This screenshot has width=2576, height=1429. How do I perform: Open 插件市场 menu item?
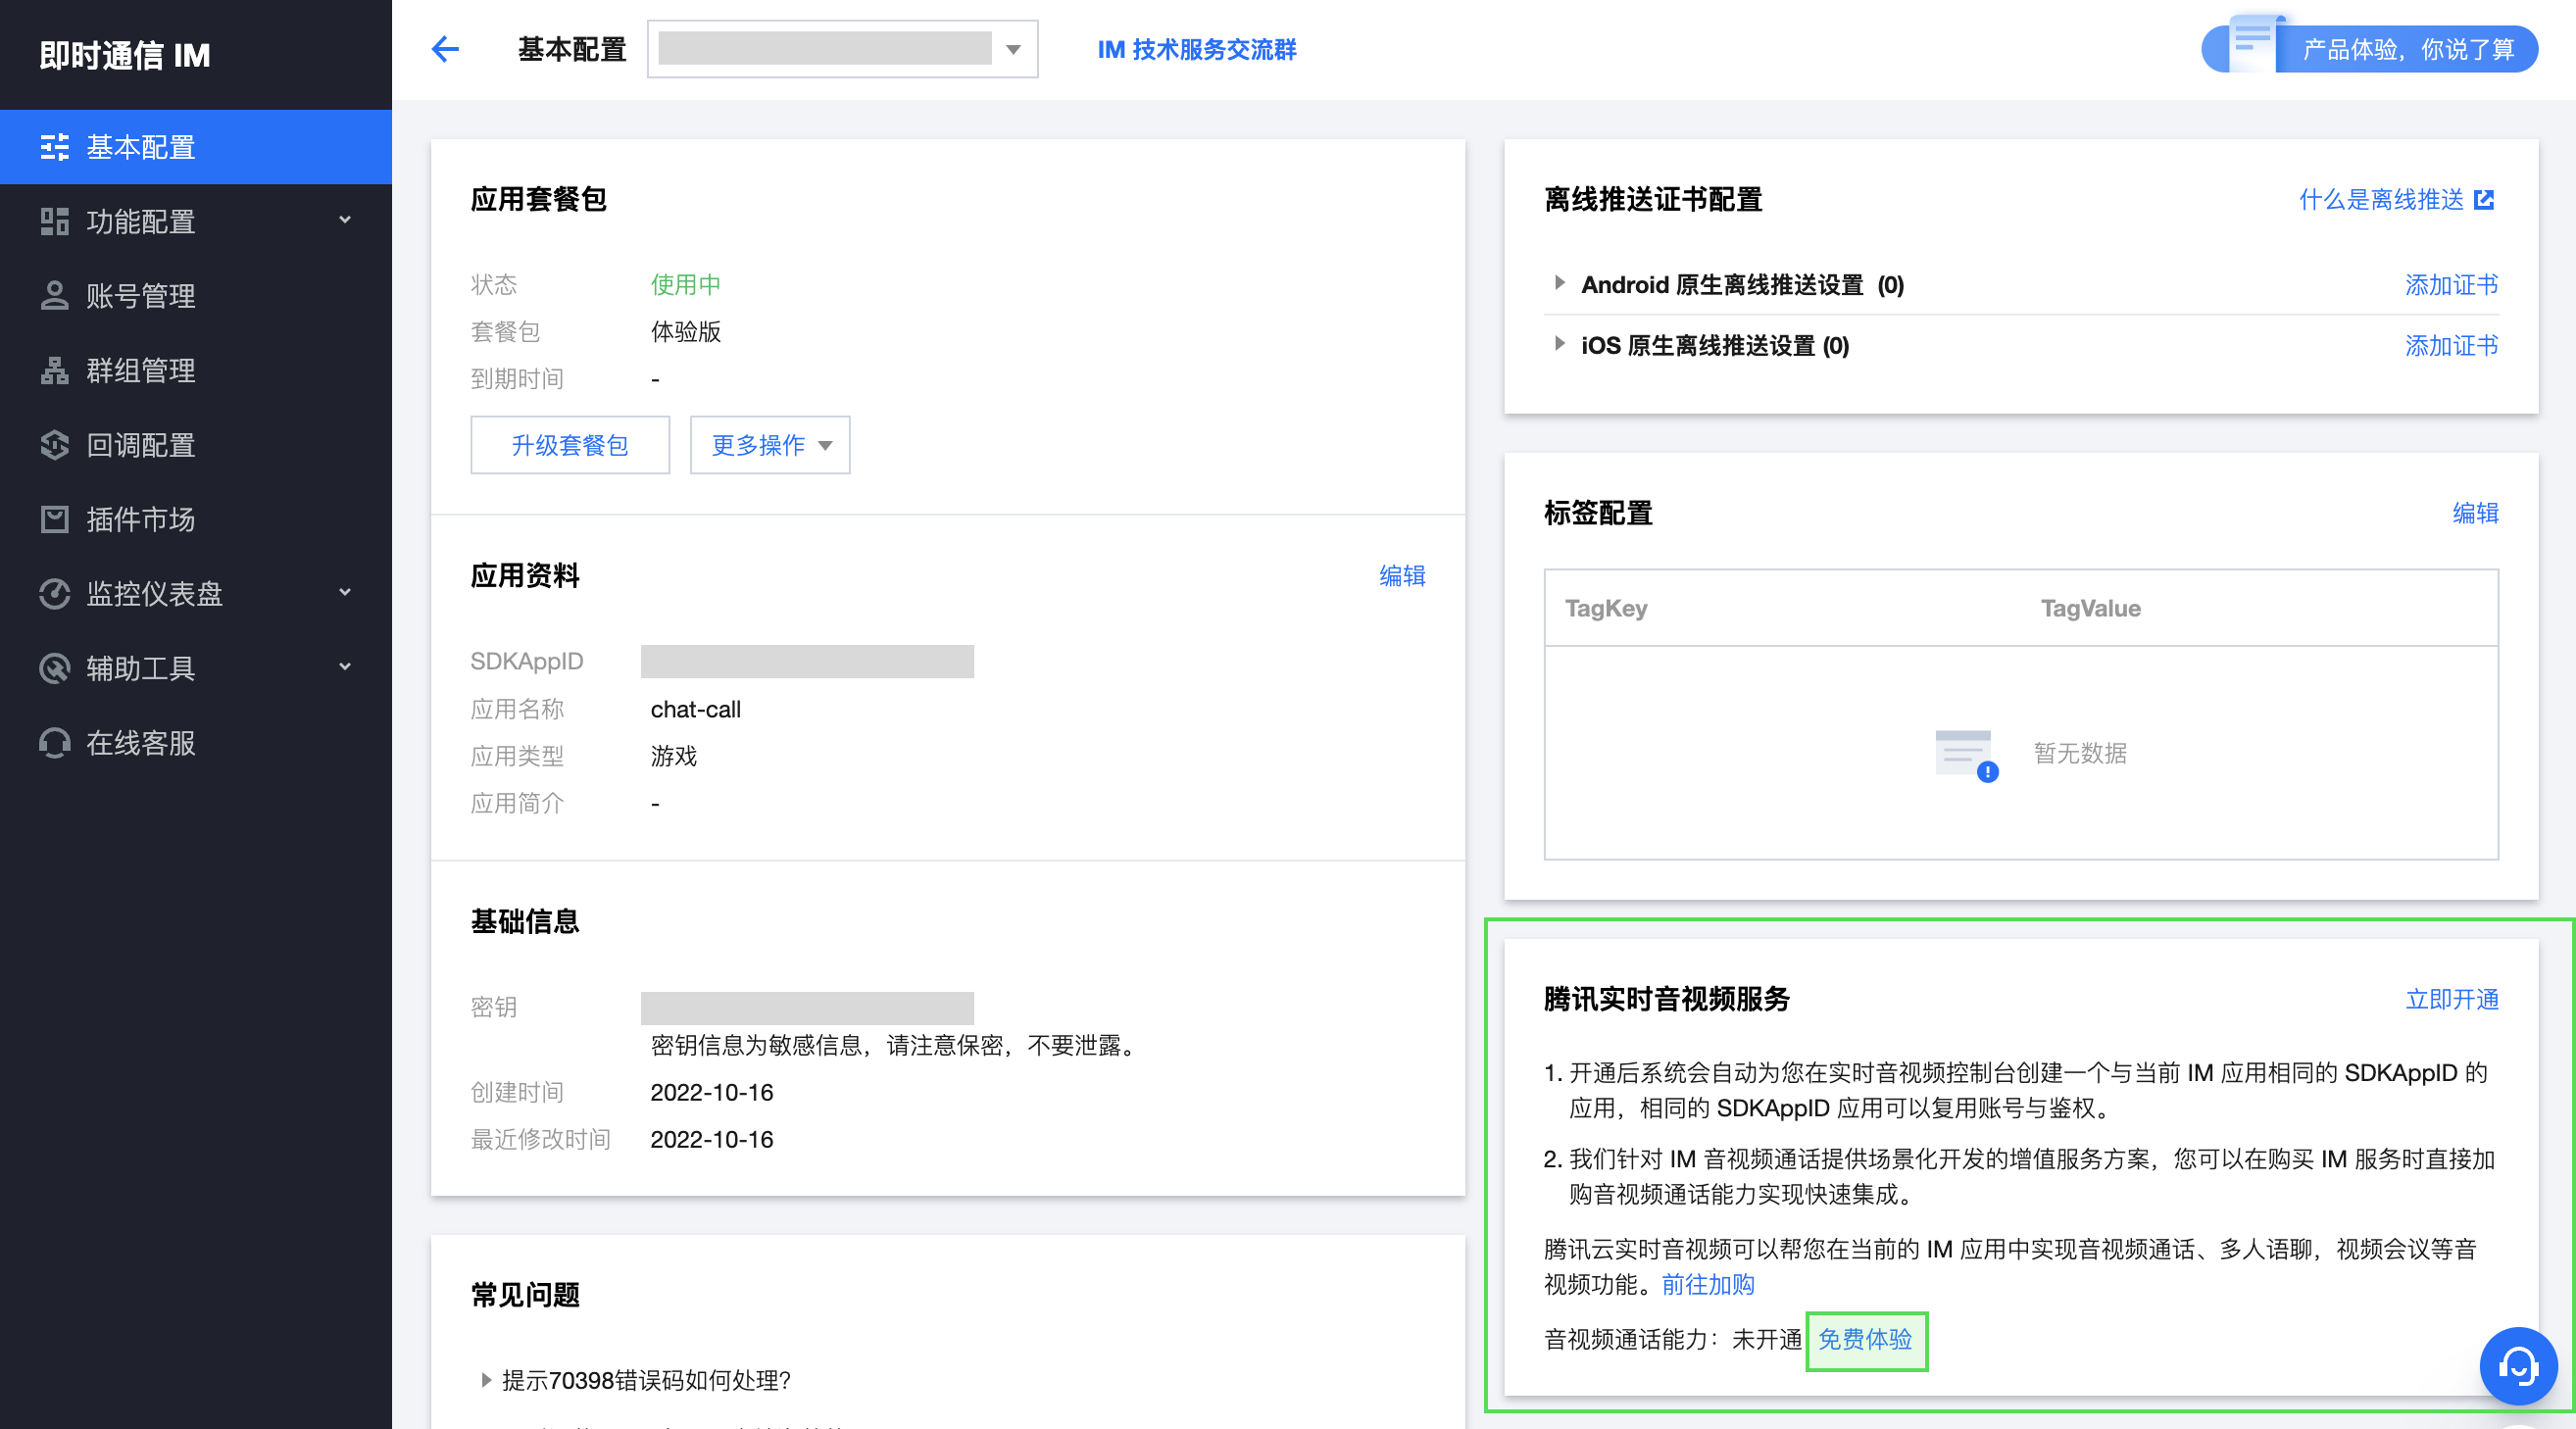click(196, 519)
